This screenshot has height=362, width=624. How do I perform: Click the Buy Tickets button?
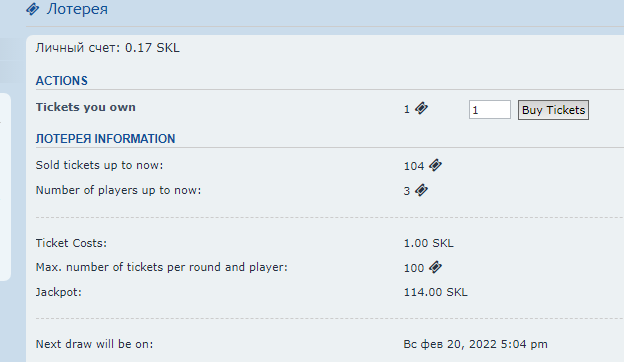pyautogui.click(x=553, y=110)
